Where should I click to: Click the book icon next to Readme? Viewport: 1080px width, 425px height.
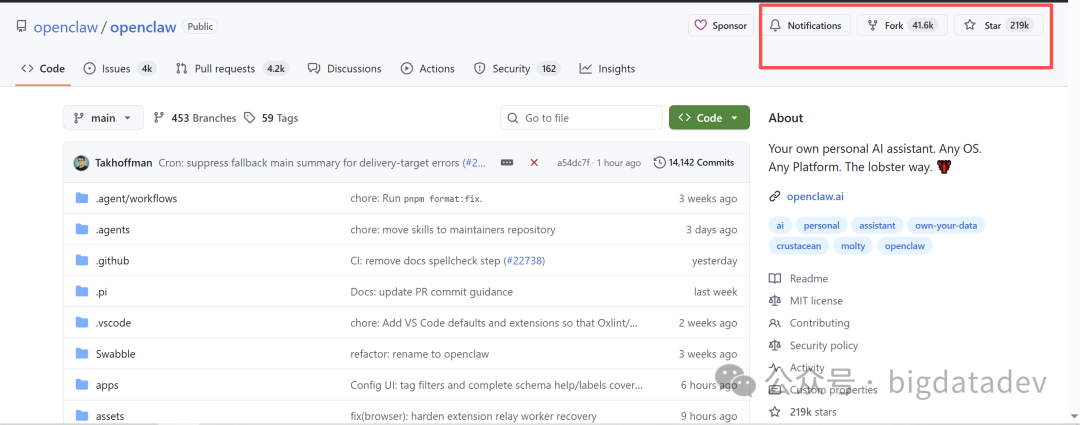(x=775, y=279)
